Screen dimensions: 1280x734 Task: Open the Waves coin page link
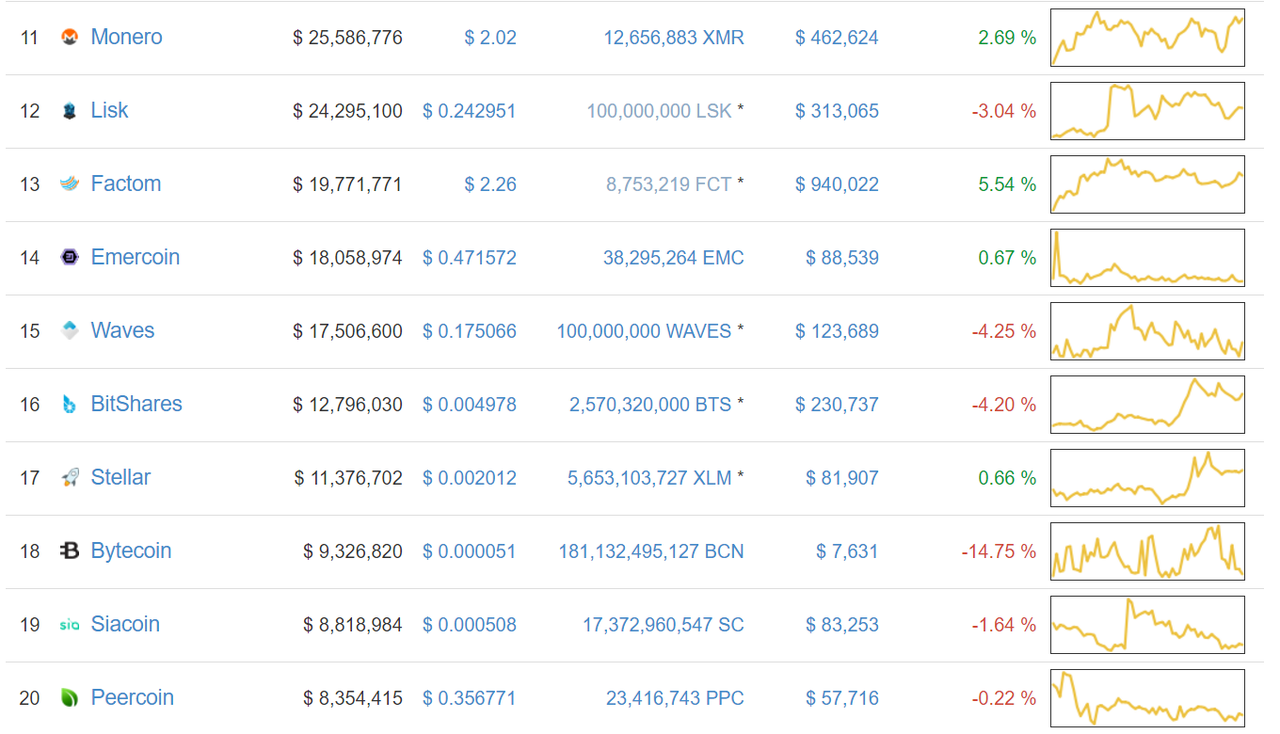point(123,330)
